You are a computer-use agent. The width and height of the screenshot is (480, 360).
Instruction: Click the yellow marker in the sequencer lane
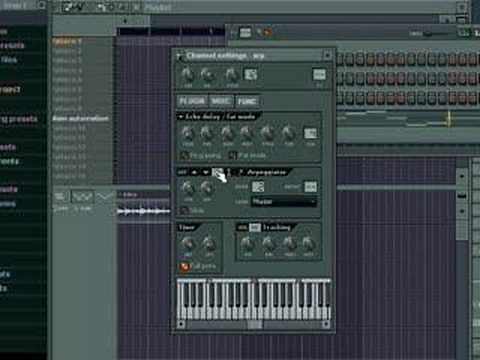[x=449, y=119]
